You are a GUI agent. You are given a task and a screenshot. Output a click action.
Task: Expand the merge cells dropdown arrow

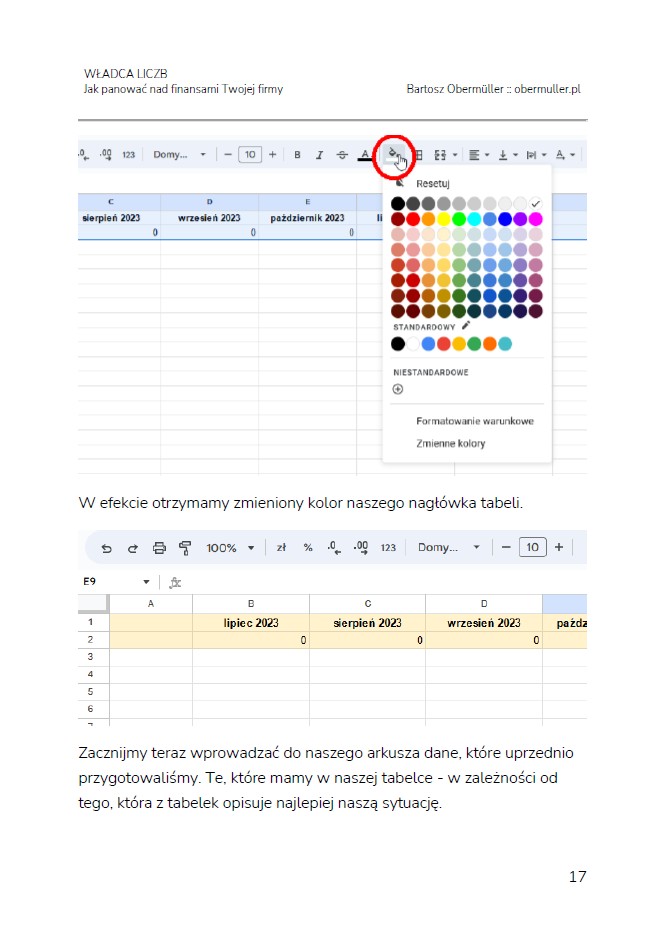coord(455,155)
